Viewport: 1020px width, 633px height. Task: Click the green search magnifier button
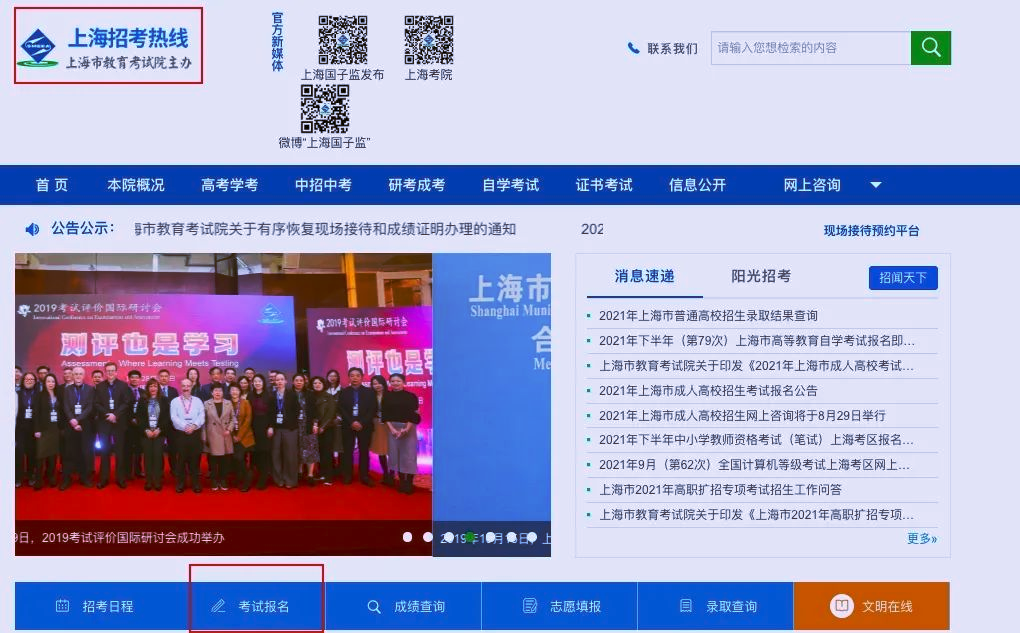[929, 47]
